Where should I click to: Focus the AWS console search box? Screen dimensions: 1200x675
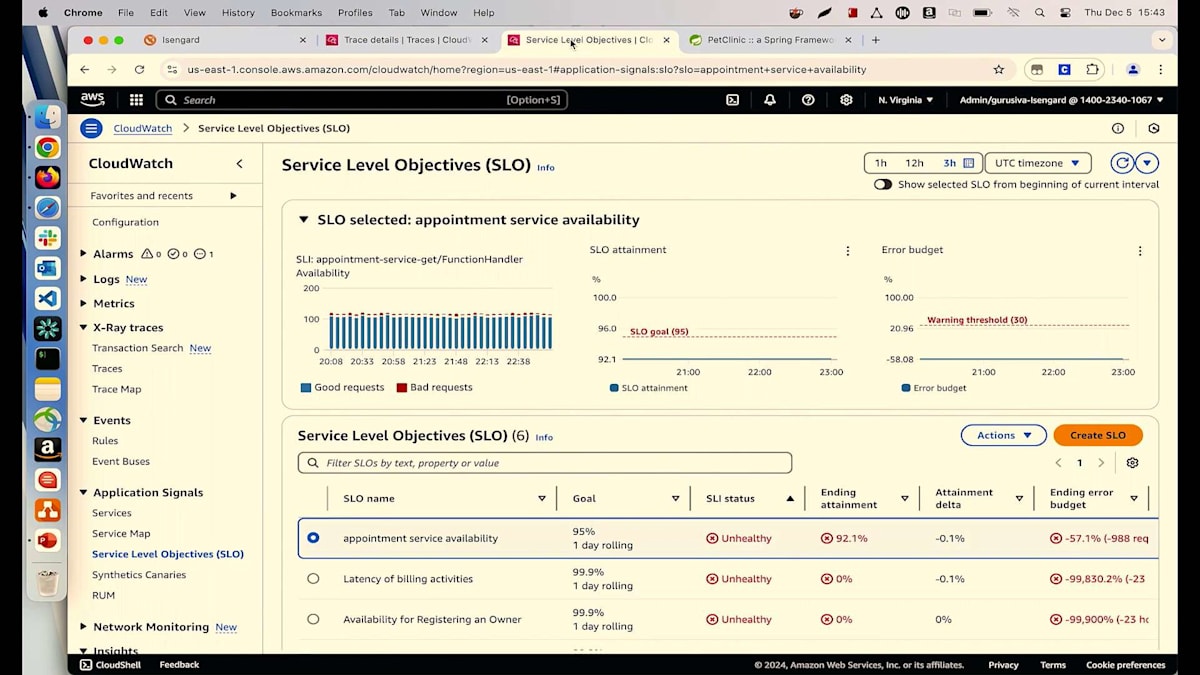click(362, 100)
